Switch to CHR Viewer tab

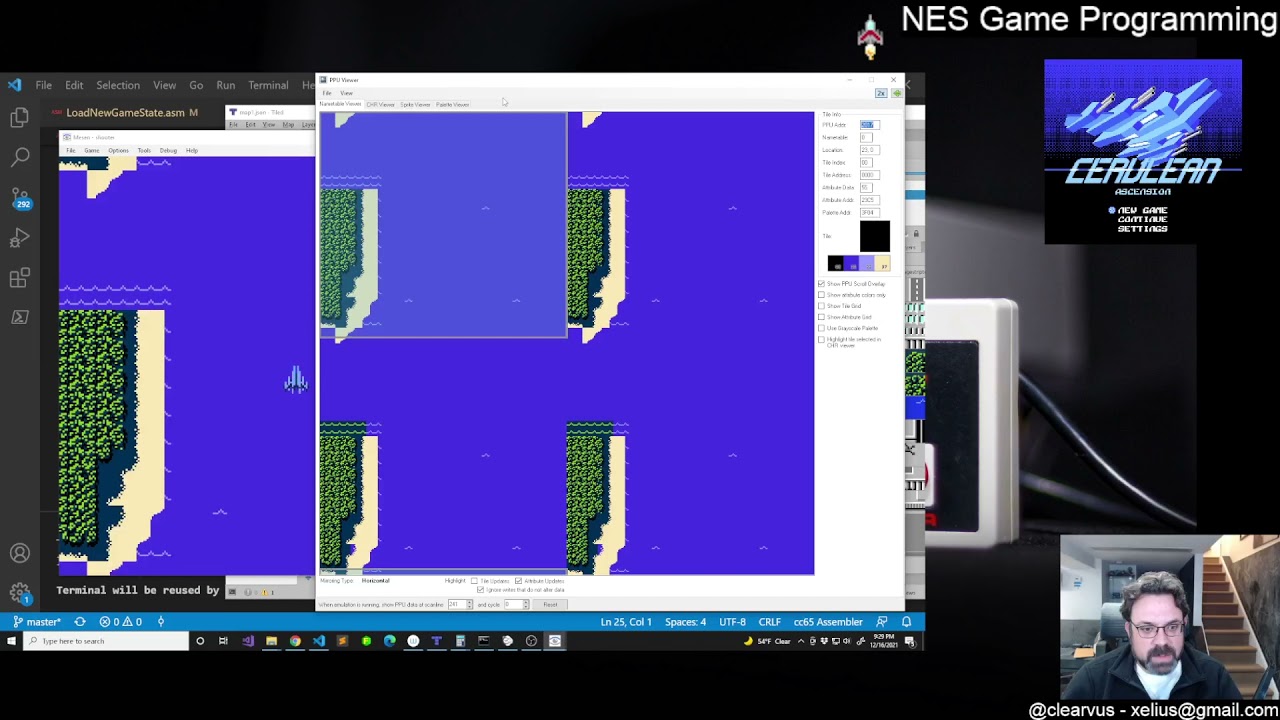[380, 104]
